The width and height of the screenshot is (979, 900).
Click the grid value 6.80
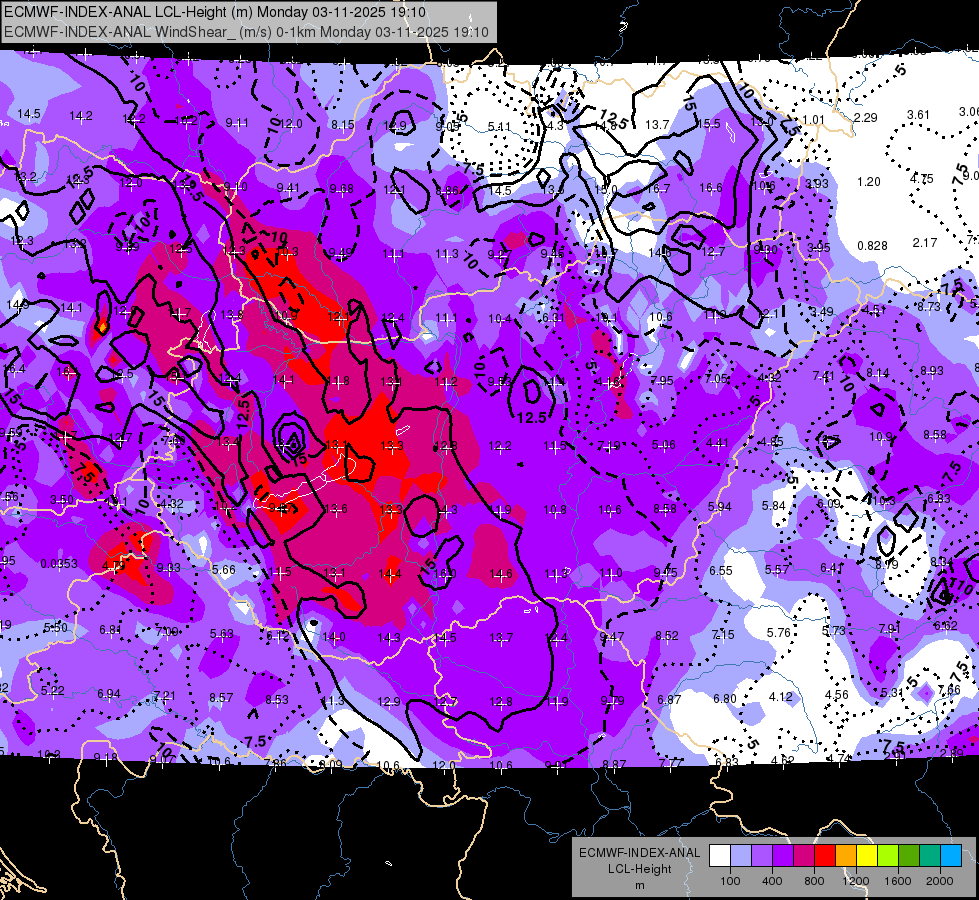725,698
